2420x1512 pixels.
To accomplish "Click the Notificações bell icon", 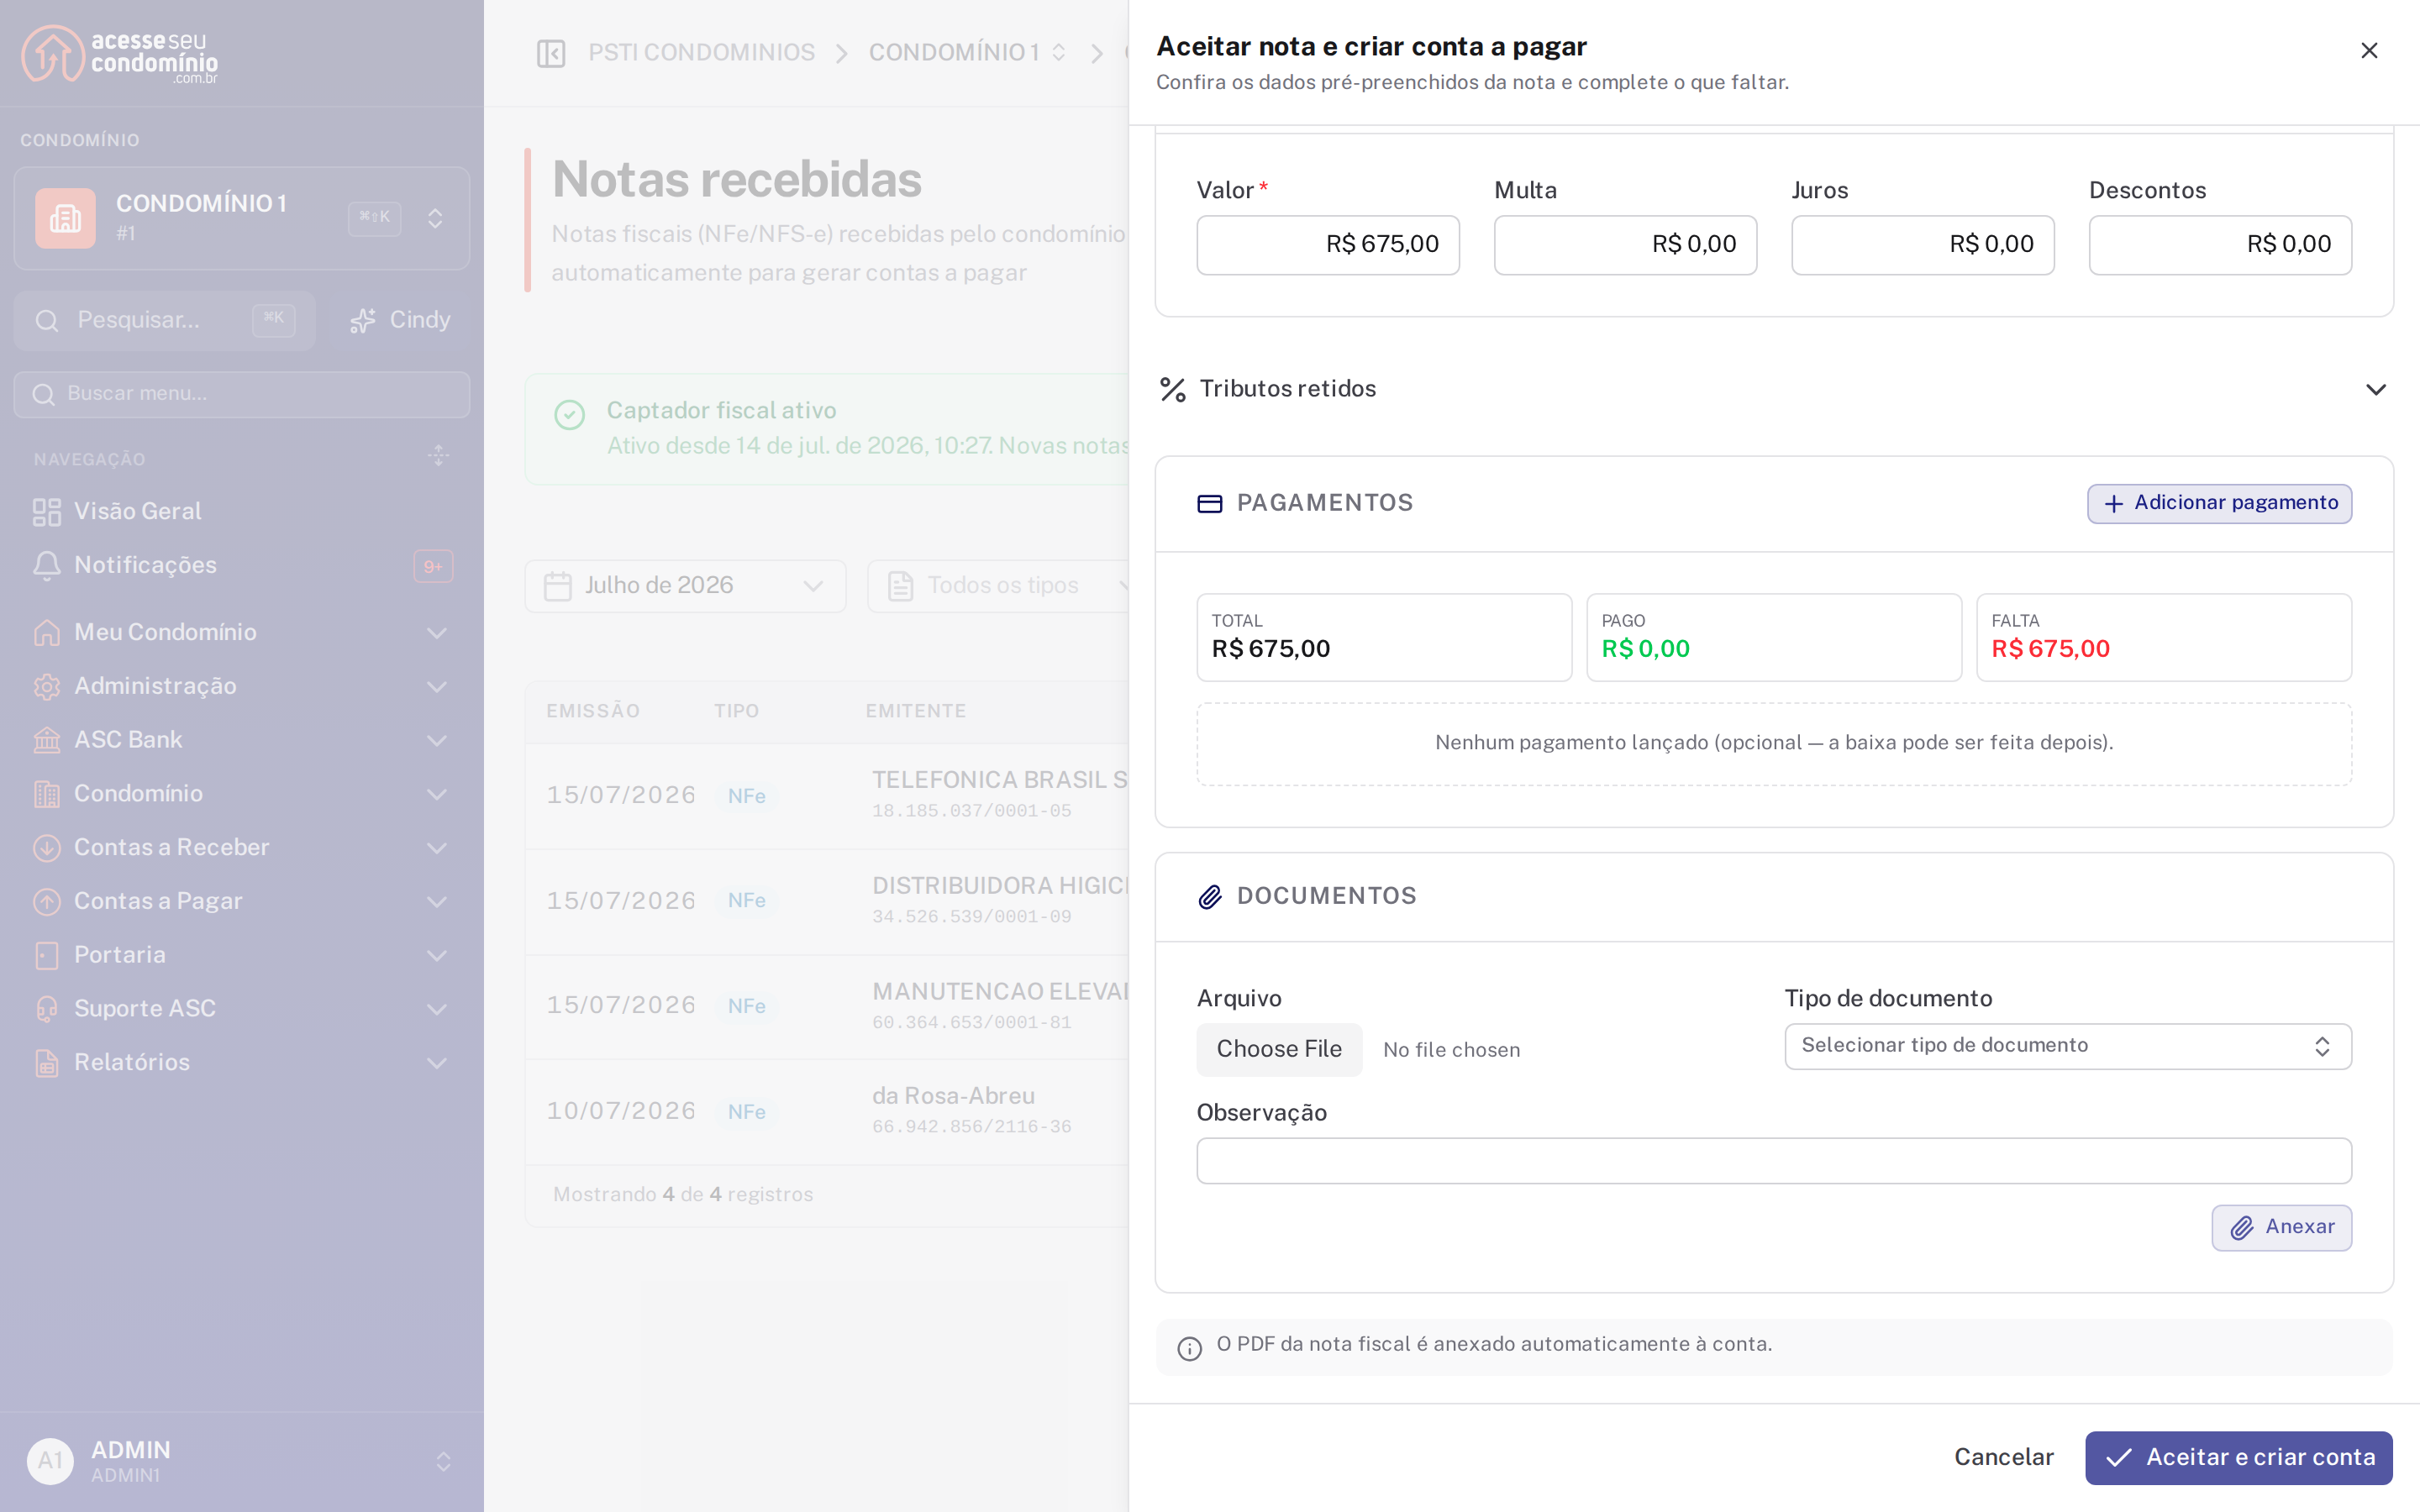I will [x=47, y=565].
